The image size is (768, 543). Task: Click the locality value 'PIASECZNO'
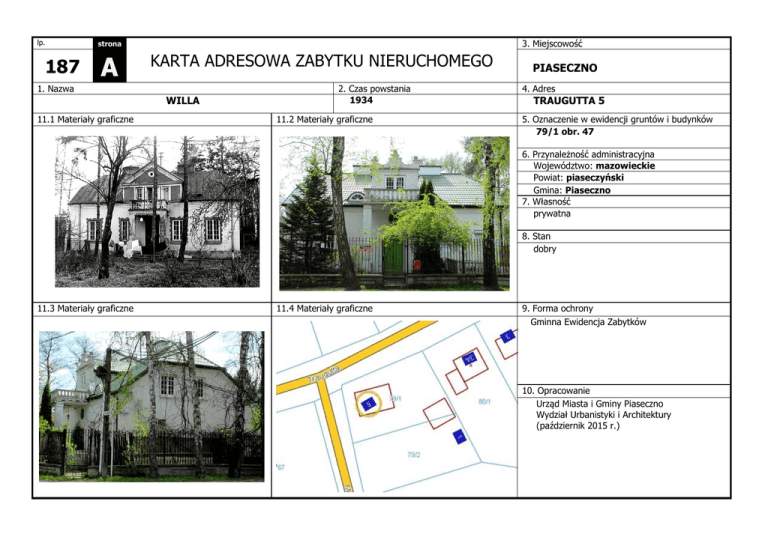[565, 69]
